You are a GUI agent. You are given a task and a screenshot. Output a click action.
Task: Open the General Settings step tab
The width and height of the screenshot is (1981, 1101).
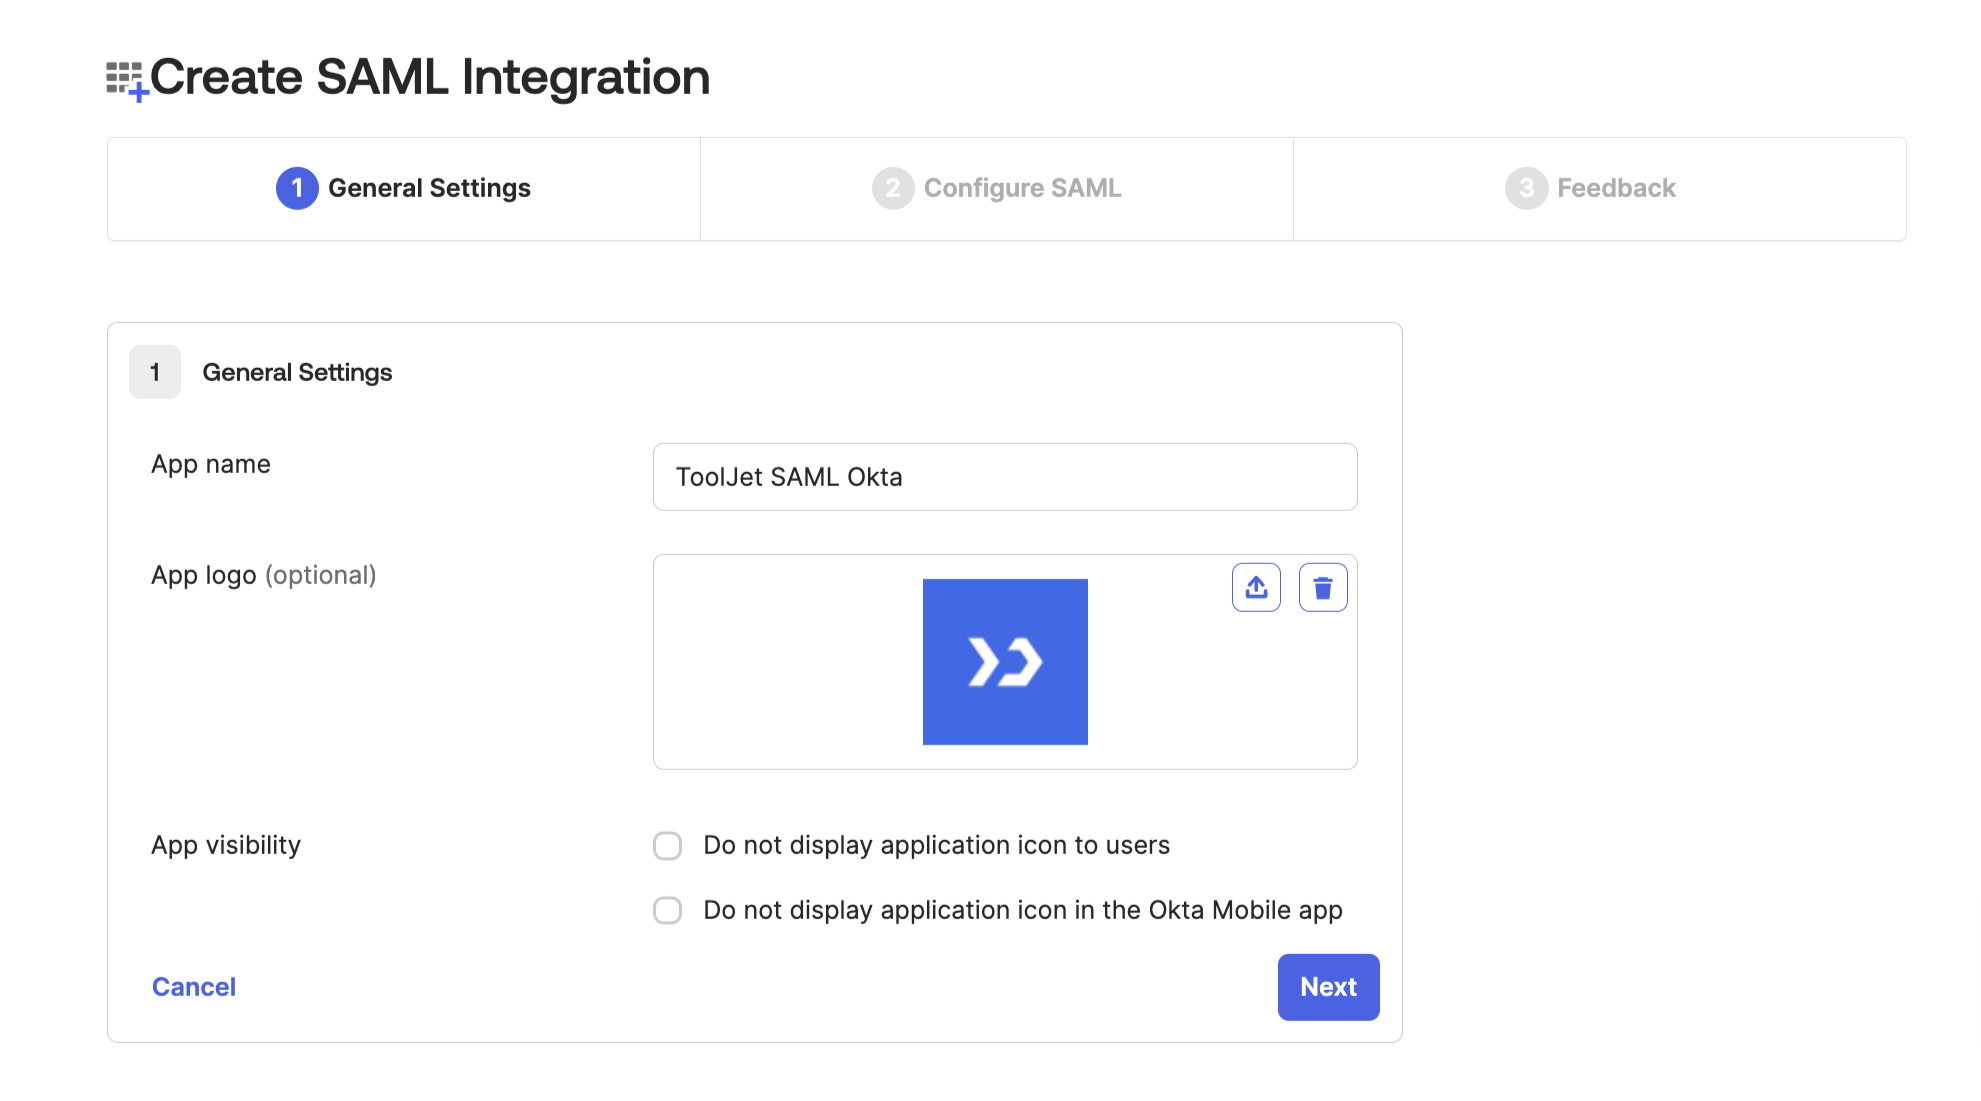(x=429, y=188)
